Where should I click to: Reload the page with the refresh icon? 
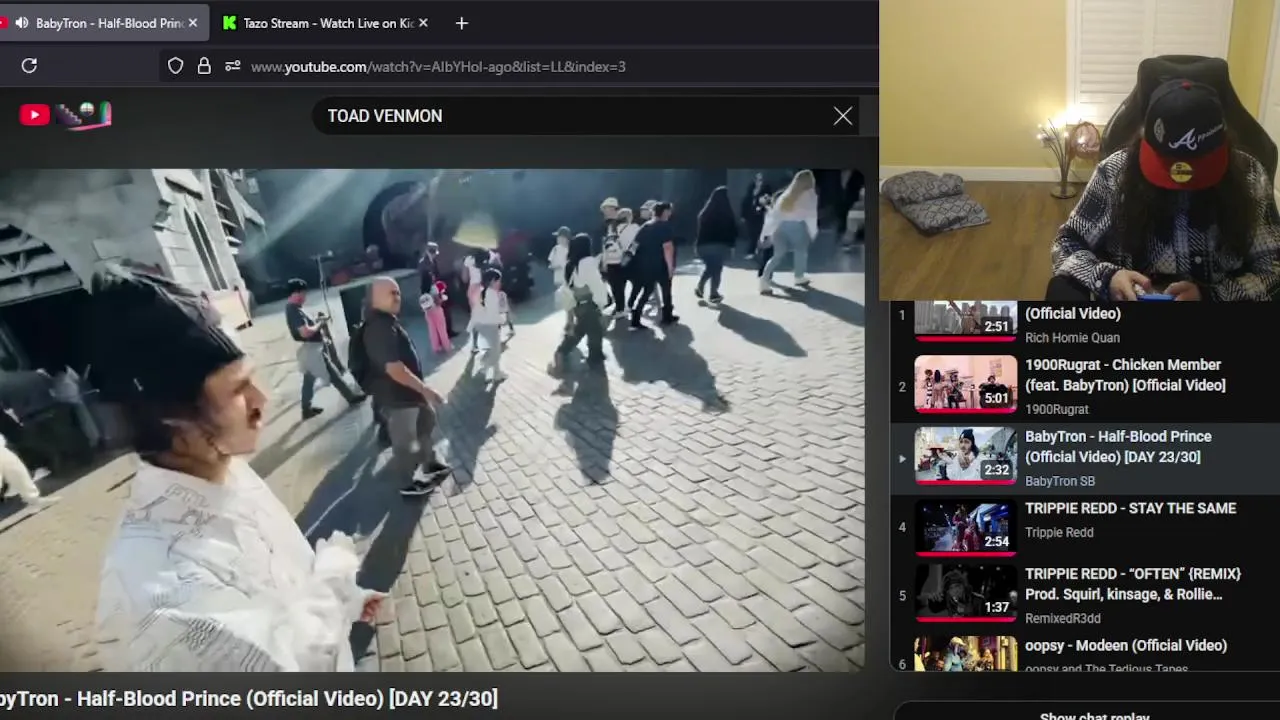[x=29, y=66]
